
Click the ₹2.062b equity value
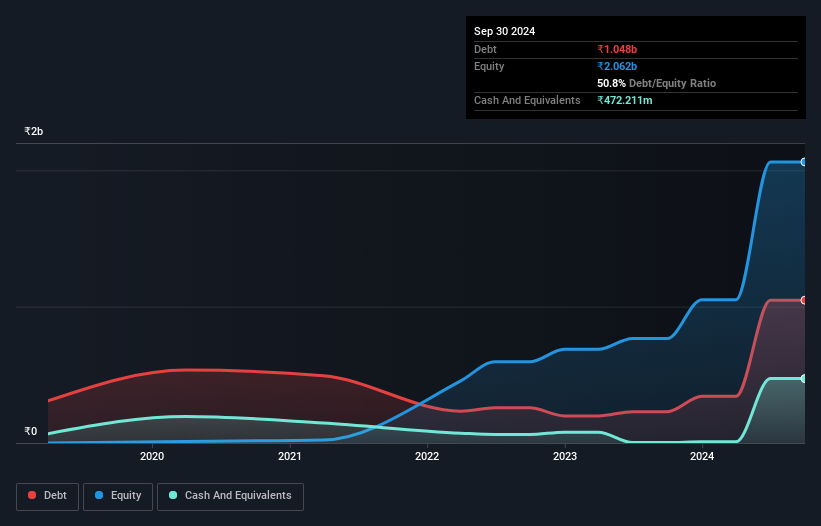(x=617, y=66)
